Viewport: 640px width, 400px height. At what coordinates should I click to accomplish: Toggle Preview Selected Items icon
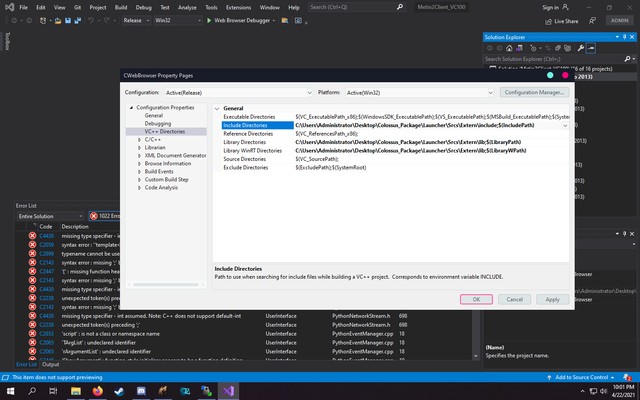click(x=591, y=48)
